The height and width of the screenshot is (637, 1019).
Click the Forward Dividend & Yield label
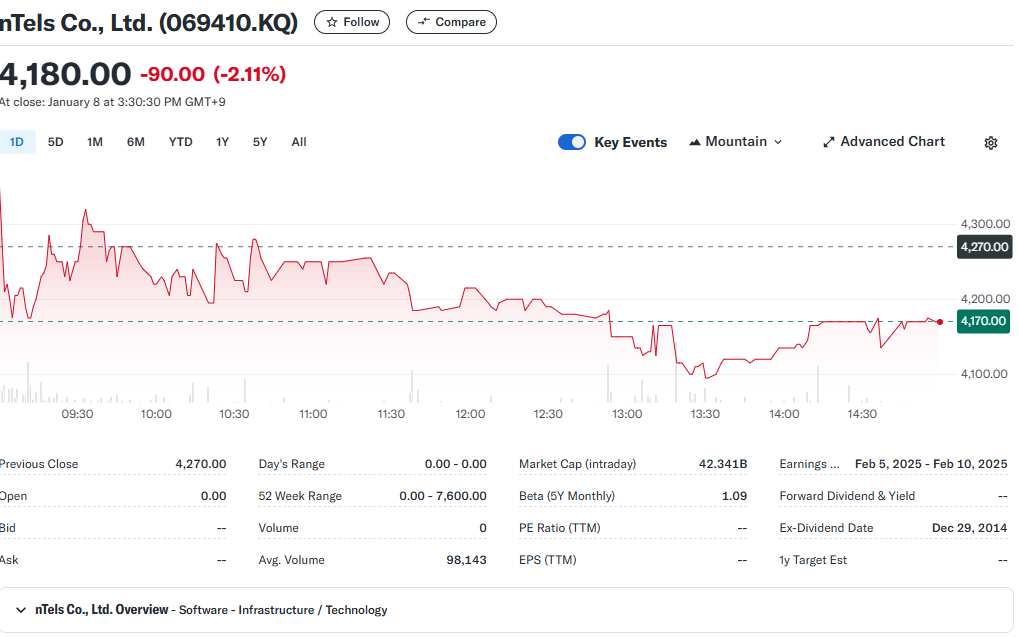coord(847,496)
